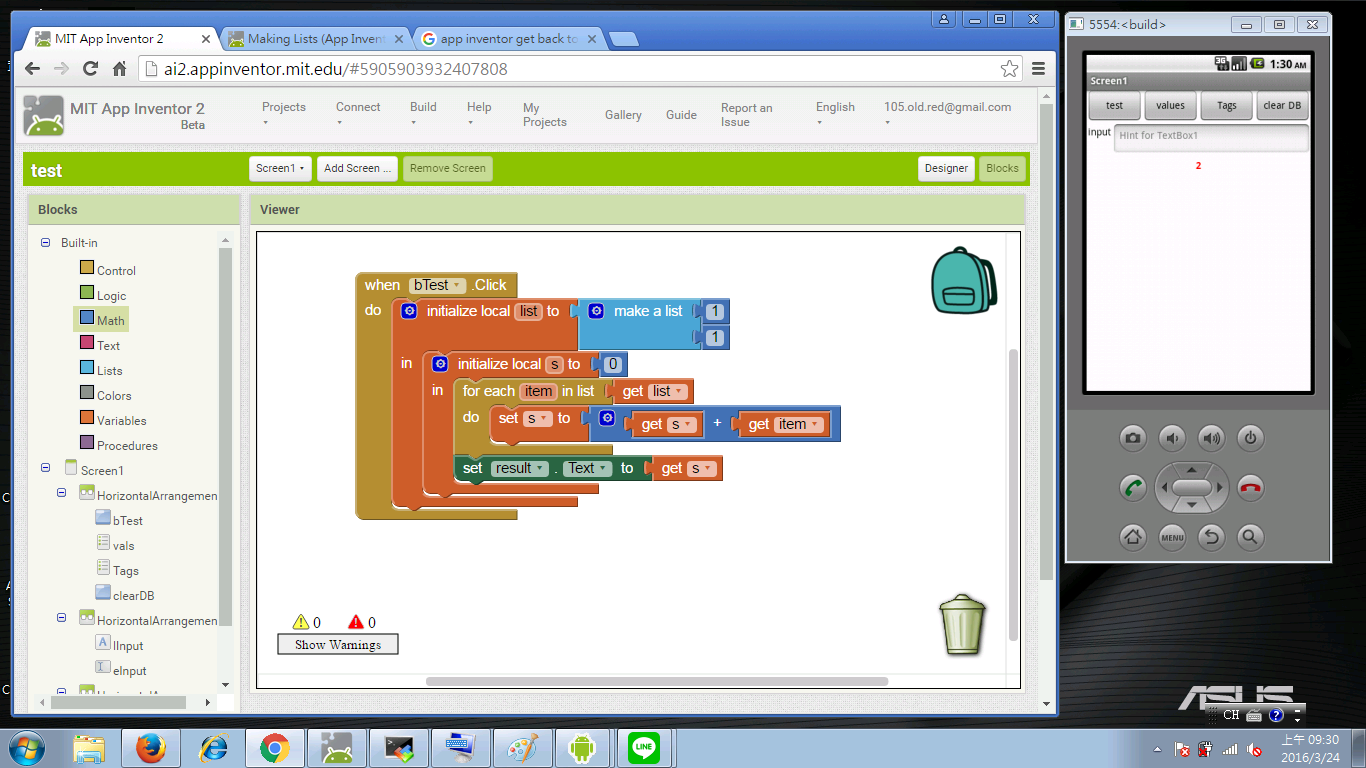Click the Hint for TextBox1 input field
Viewport: 1366px width, 768px height.
click(1210, 136)
